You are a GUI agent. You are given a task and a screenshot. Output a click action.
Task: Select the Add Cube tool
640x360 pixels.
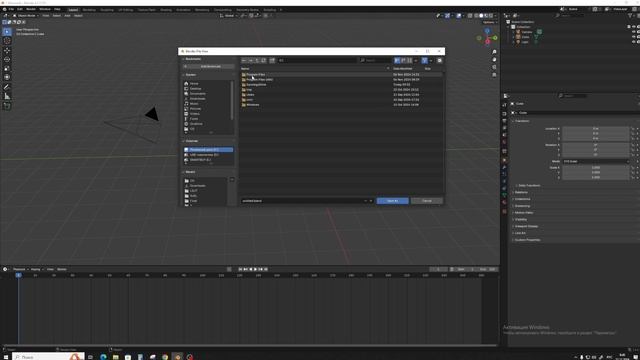tap(7, 106)
